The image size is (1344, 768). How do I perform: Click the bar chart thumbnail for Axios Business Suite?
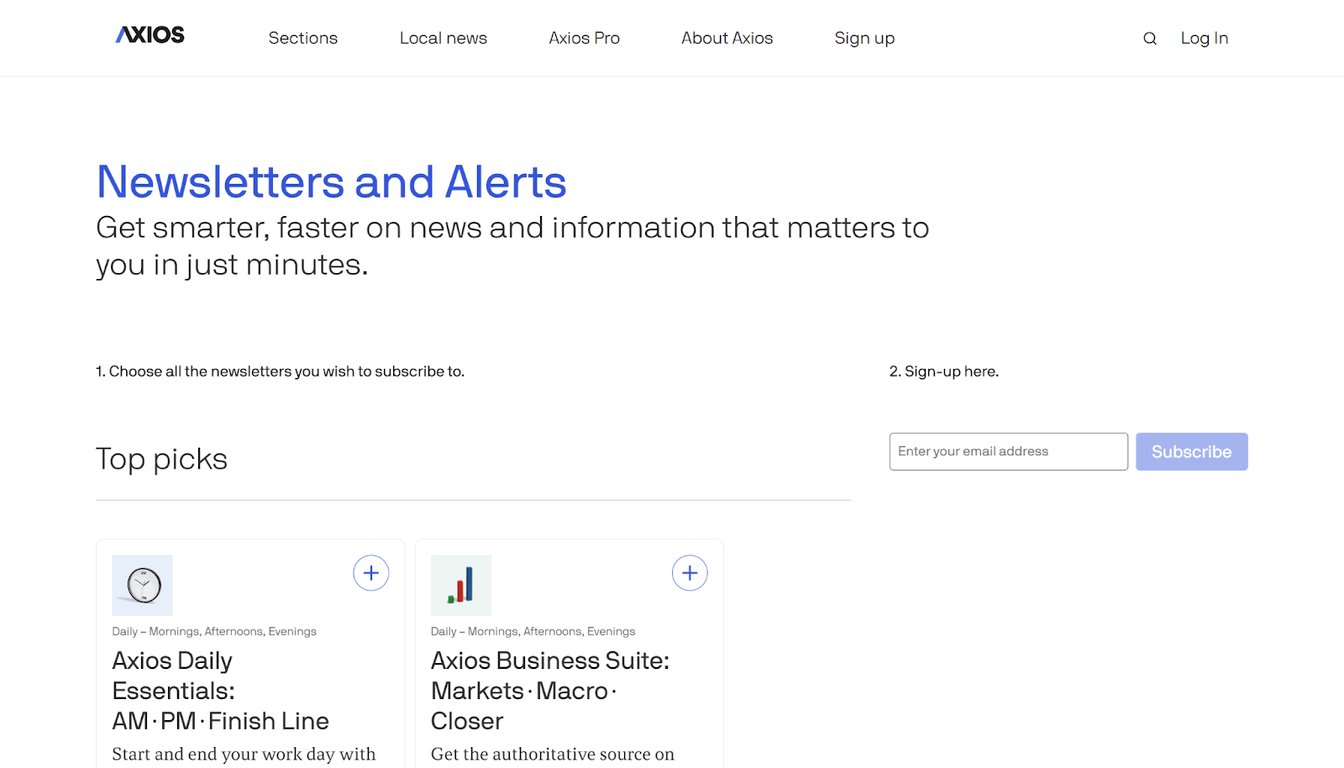[460, 585]
